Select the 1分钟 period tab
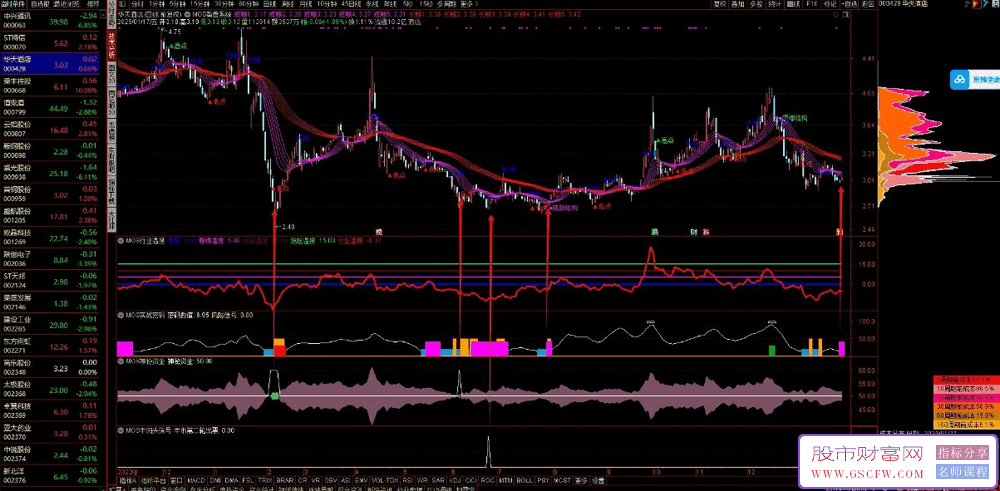 [x=157, y=4]
